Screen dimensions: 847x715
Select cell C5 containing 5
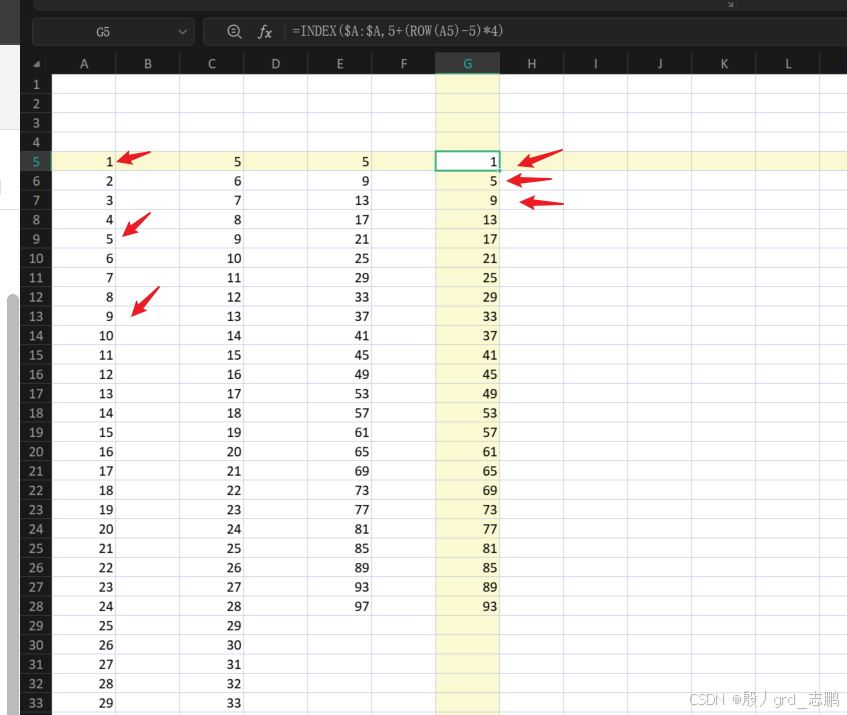212,161
